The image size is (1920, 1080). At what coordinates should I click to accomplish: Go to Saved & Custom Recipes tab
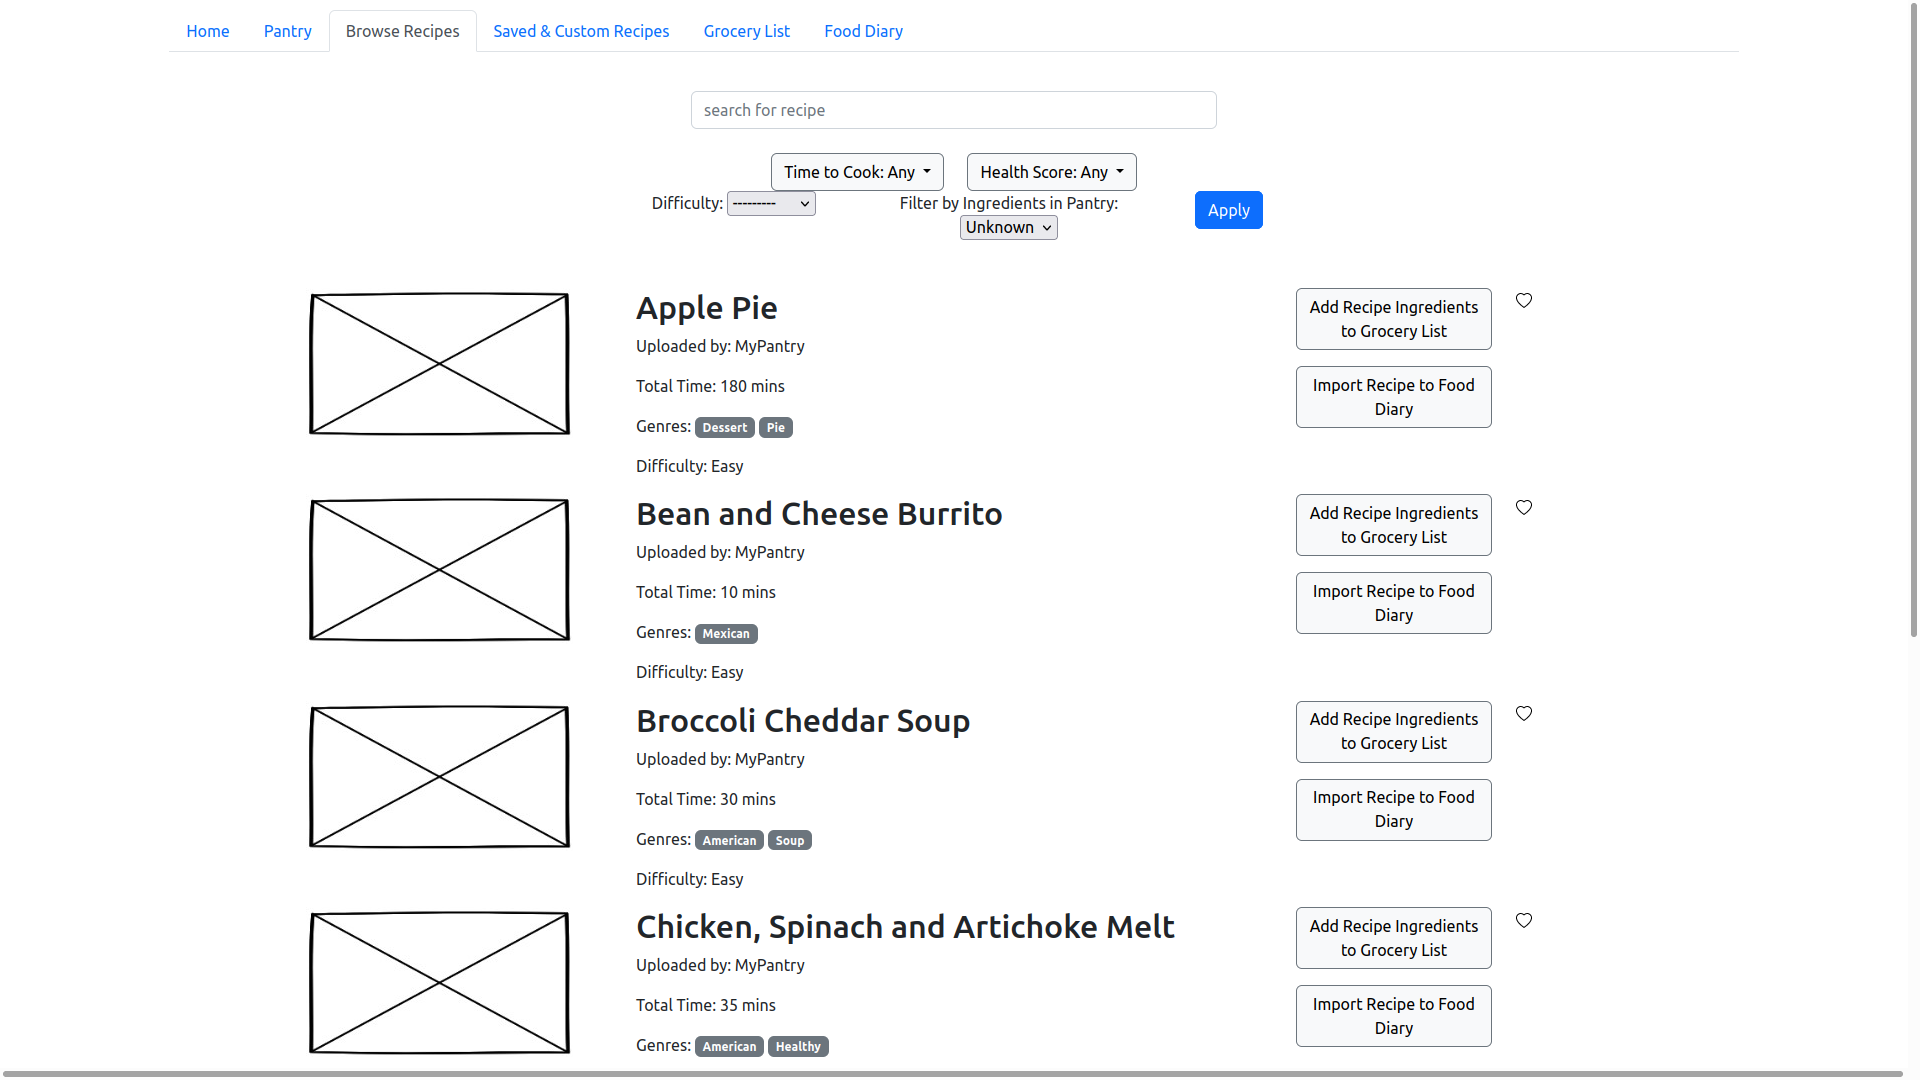(x=581, y=31)
